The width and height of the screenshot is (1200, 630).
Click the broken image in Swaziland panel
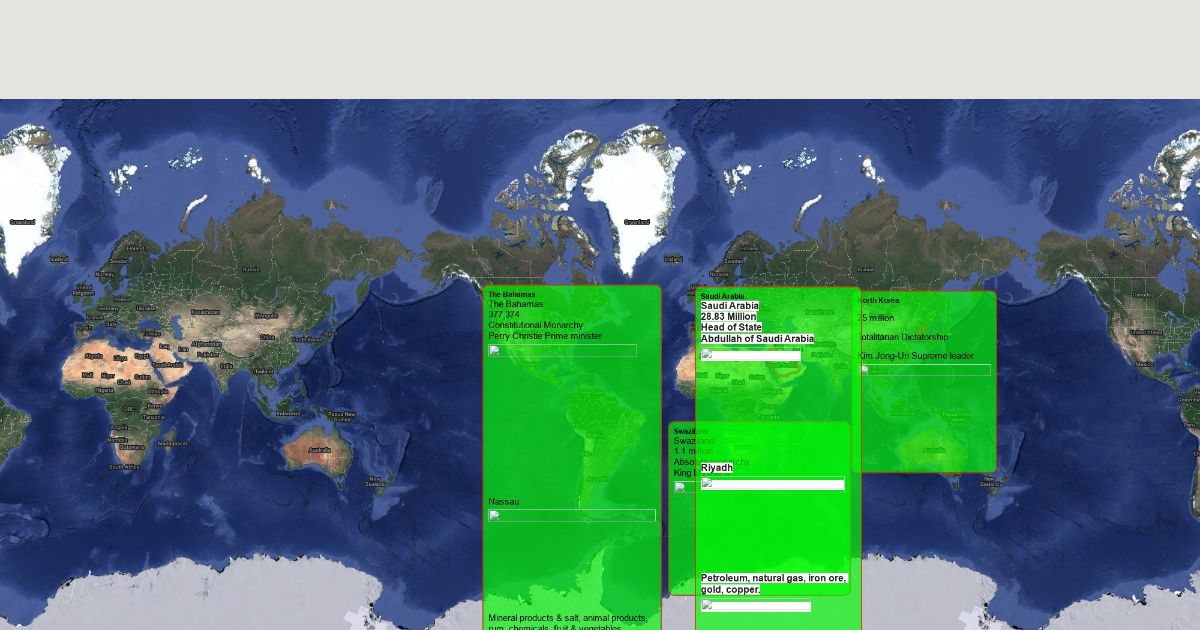pos(681,488)
